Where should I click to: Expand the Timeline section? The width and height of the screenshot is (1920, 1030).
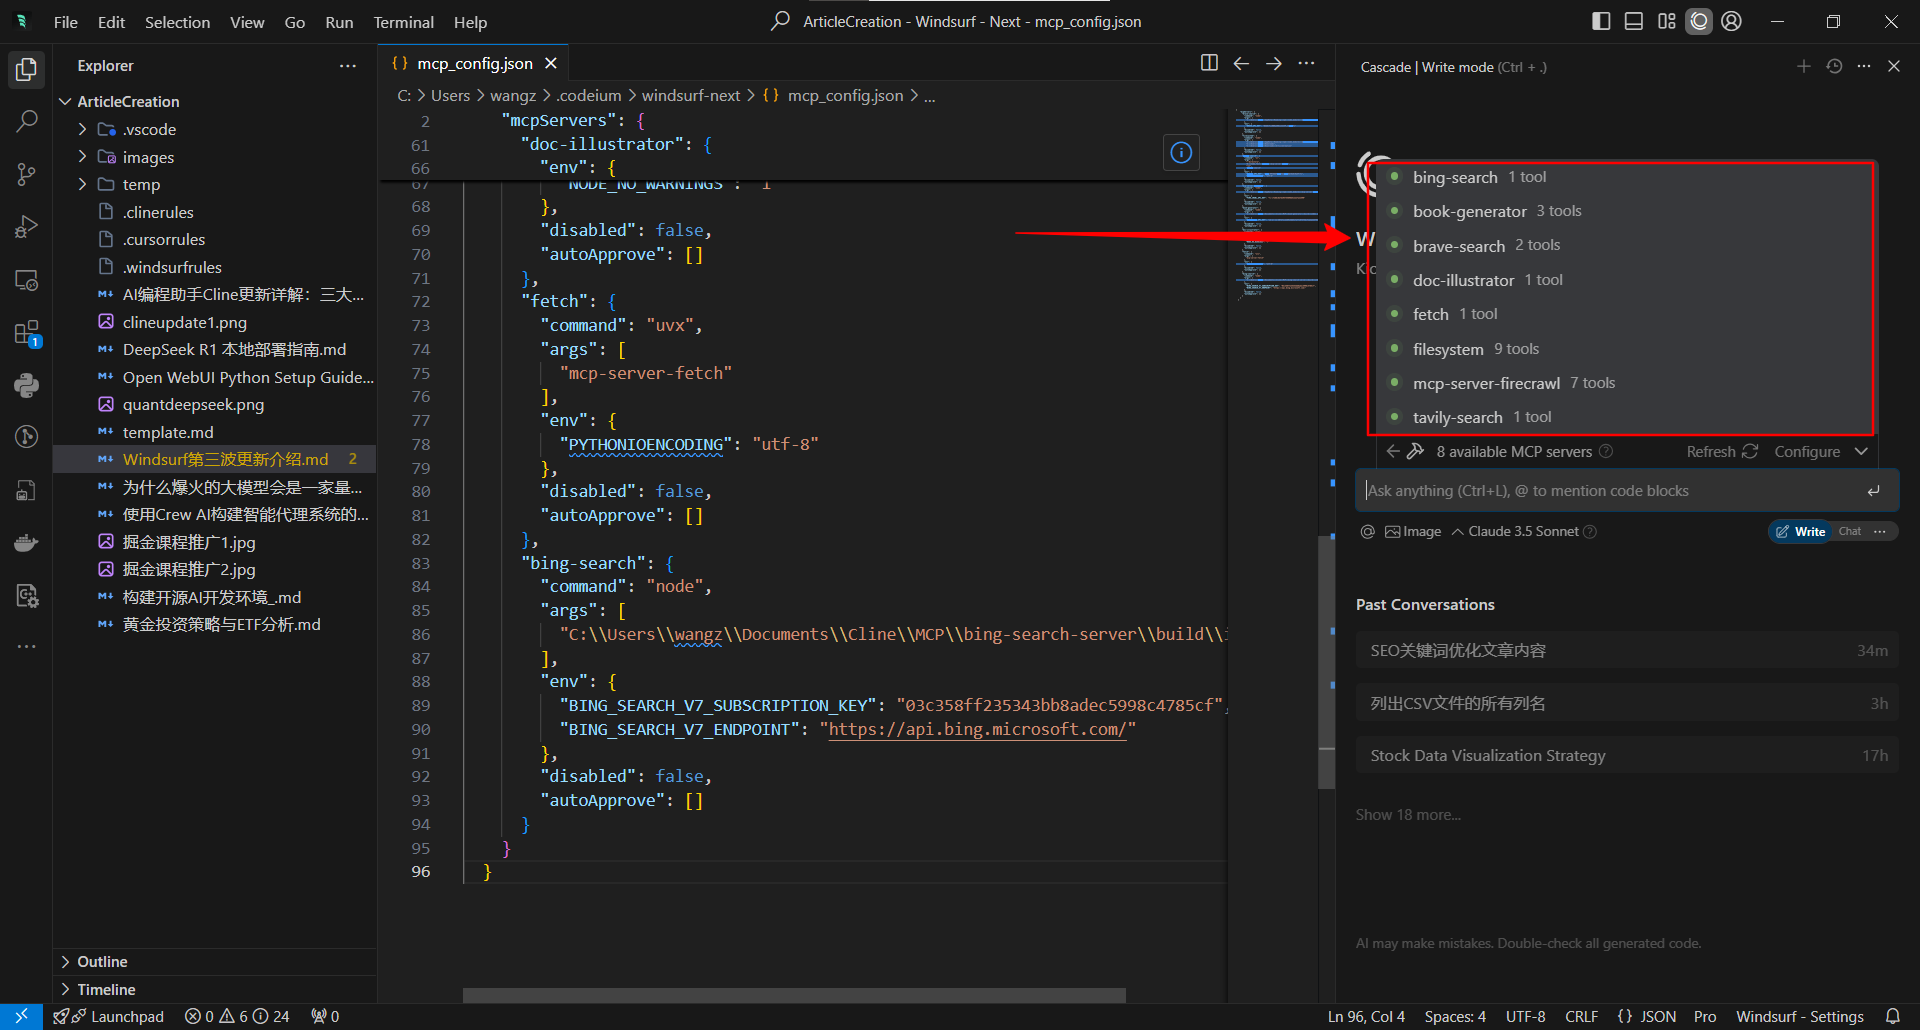tap(214, 989)
